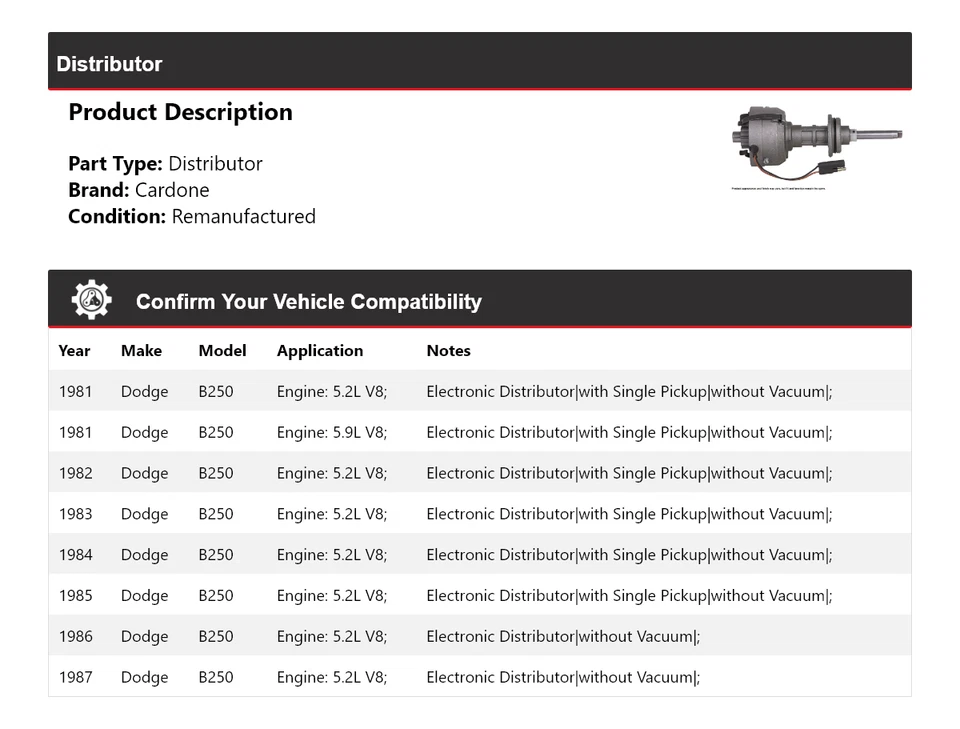Click the gear icon beside Confirm Your Vehicle Compatibility
960x729 pixels.
coord(91,300)
